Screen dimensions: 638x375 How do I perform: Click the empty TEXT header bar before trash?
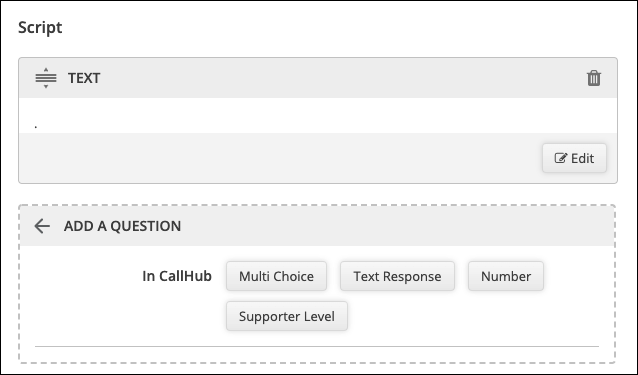pyautogui.click(x=343, y=78)
